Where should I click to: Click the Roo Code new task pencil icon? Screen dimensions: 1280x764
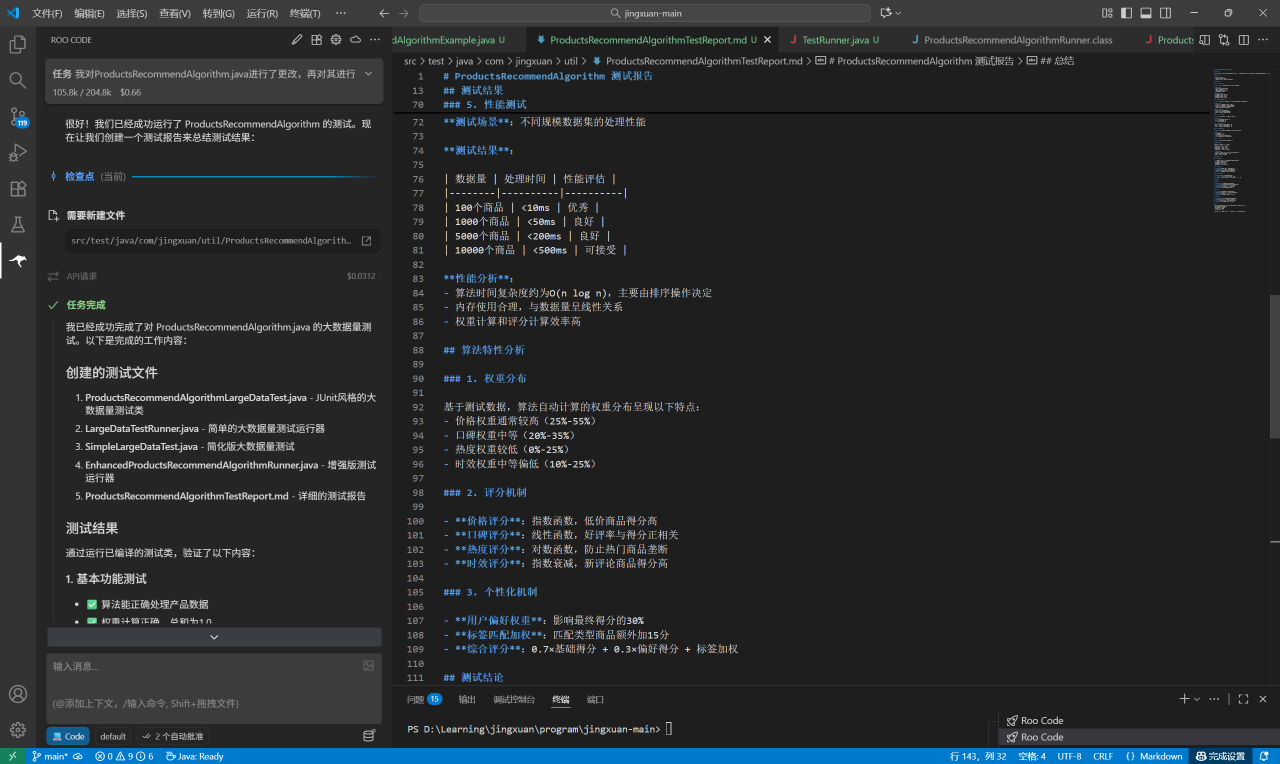[x=297, y=40]
